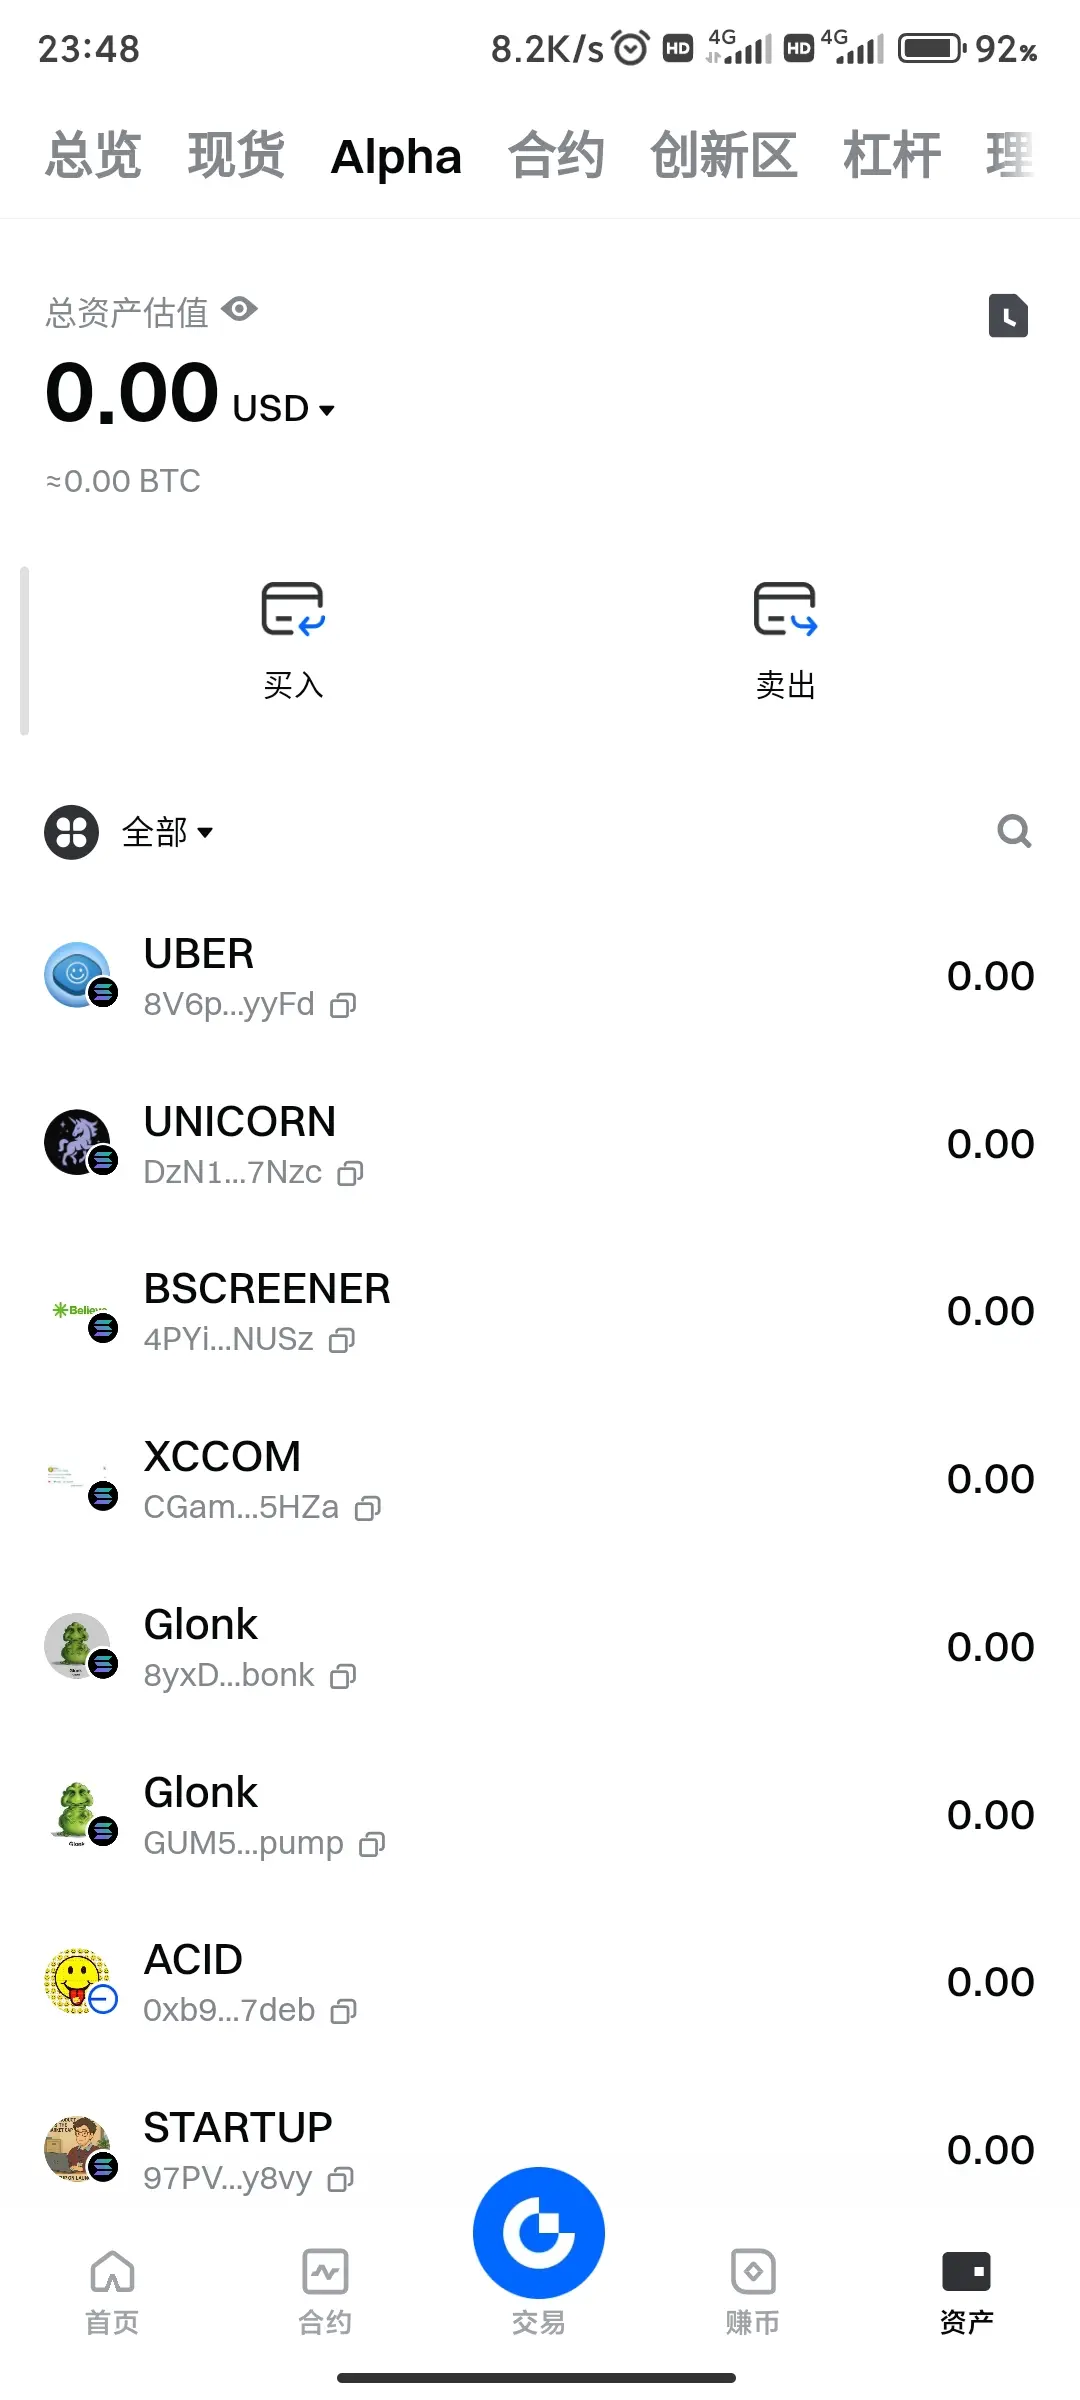This screenshot has width=1080, height=2400.
Task: Tap the 买入 buy icon
Action: pos(293,609)
